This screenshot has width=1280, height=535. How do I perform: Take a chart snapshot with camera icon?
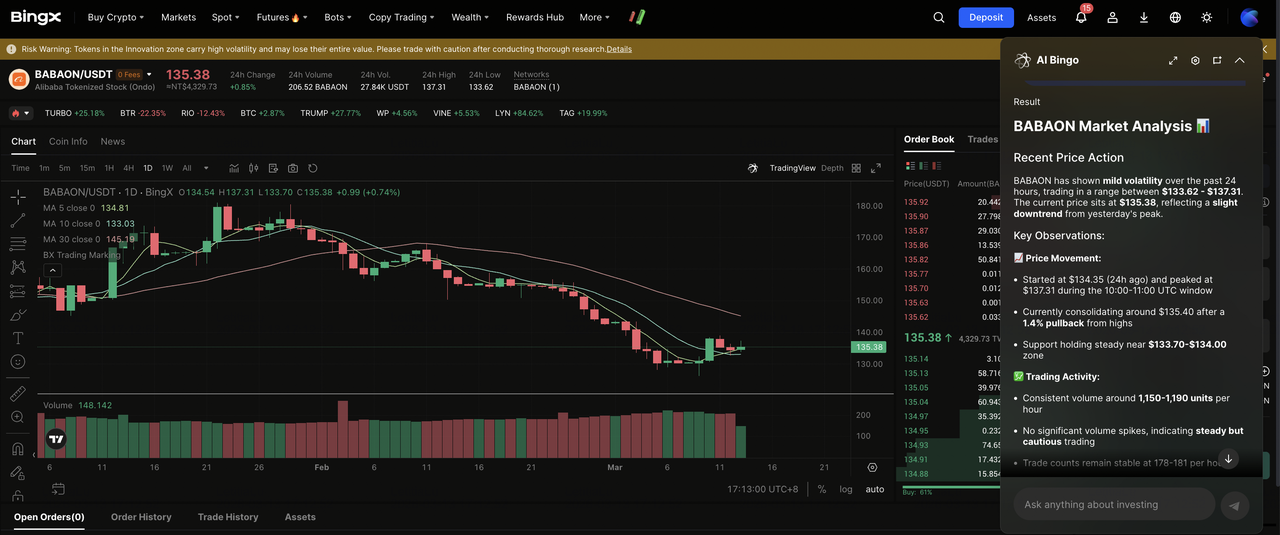point(293,168)
